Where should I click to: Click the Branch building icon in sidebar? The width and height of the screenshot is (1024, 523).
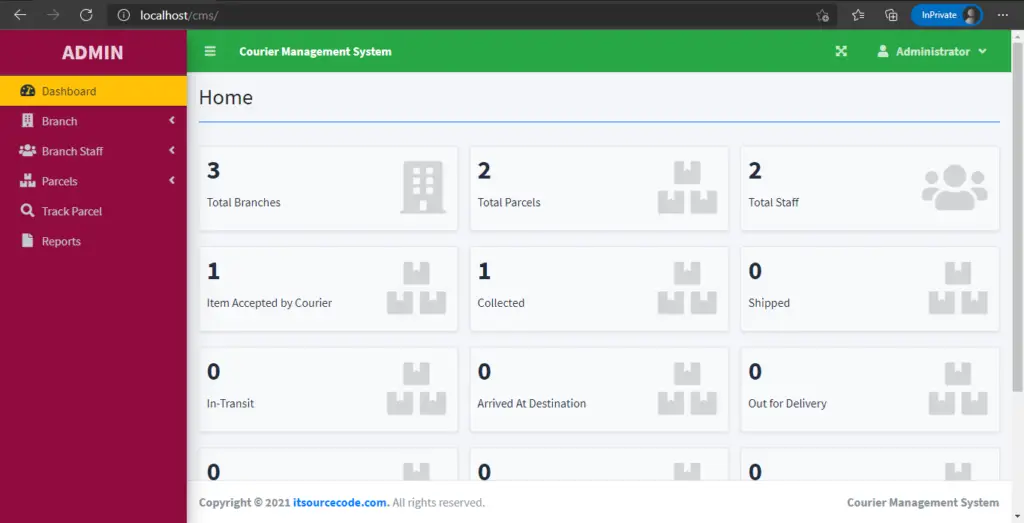[27, 121]
